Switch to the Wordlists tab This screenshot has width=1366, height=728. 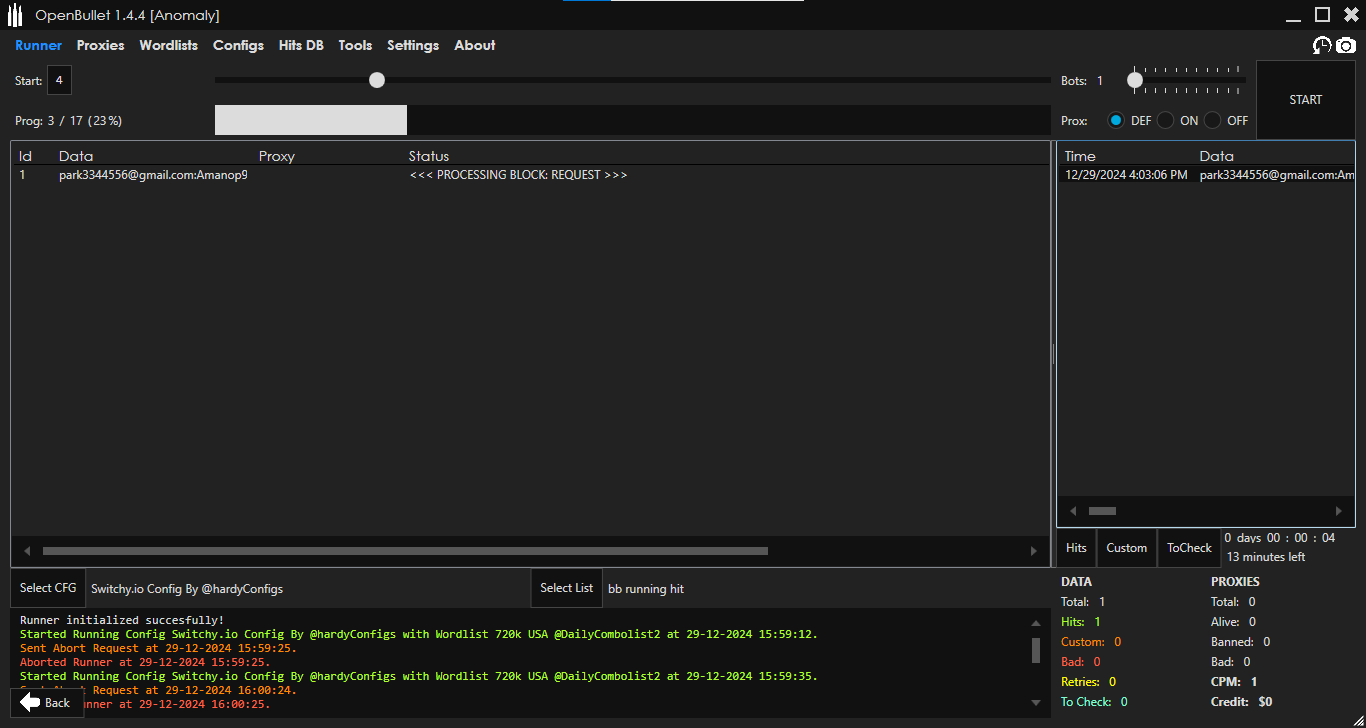[x=168, y=45]
